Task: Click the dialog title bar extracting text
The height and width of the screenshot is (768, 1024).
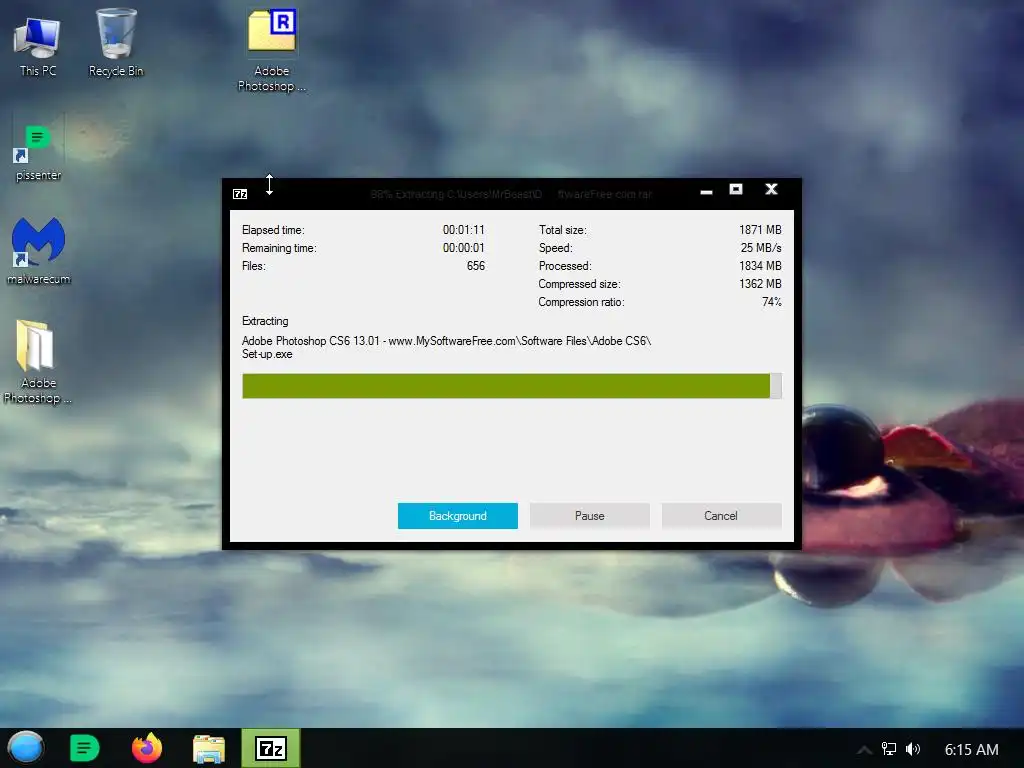Action: tap(511, 194)
